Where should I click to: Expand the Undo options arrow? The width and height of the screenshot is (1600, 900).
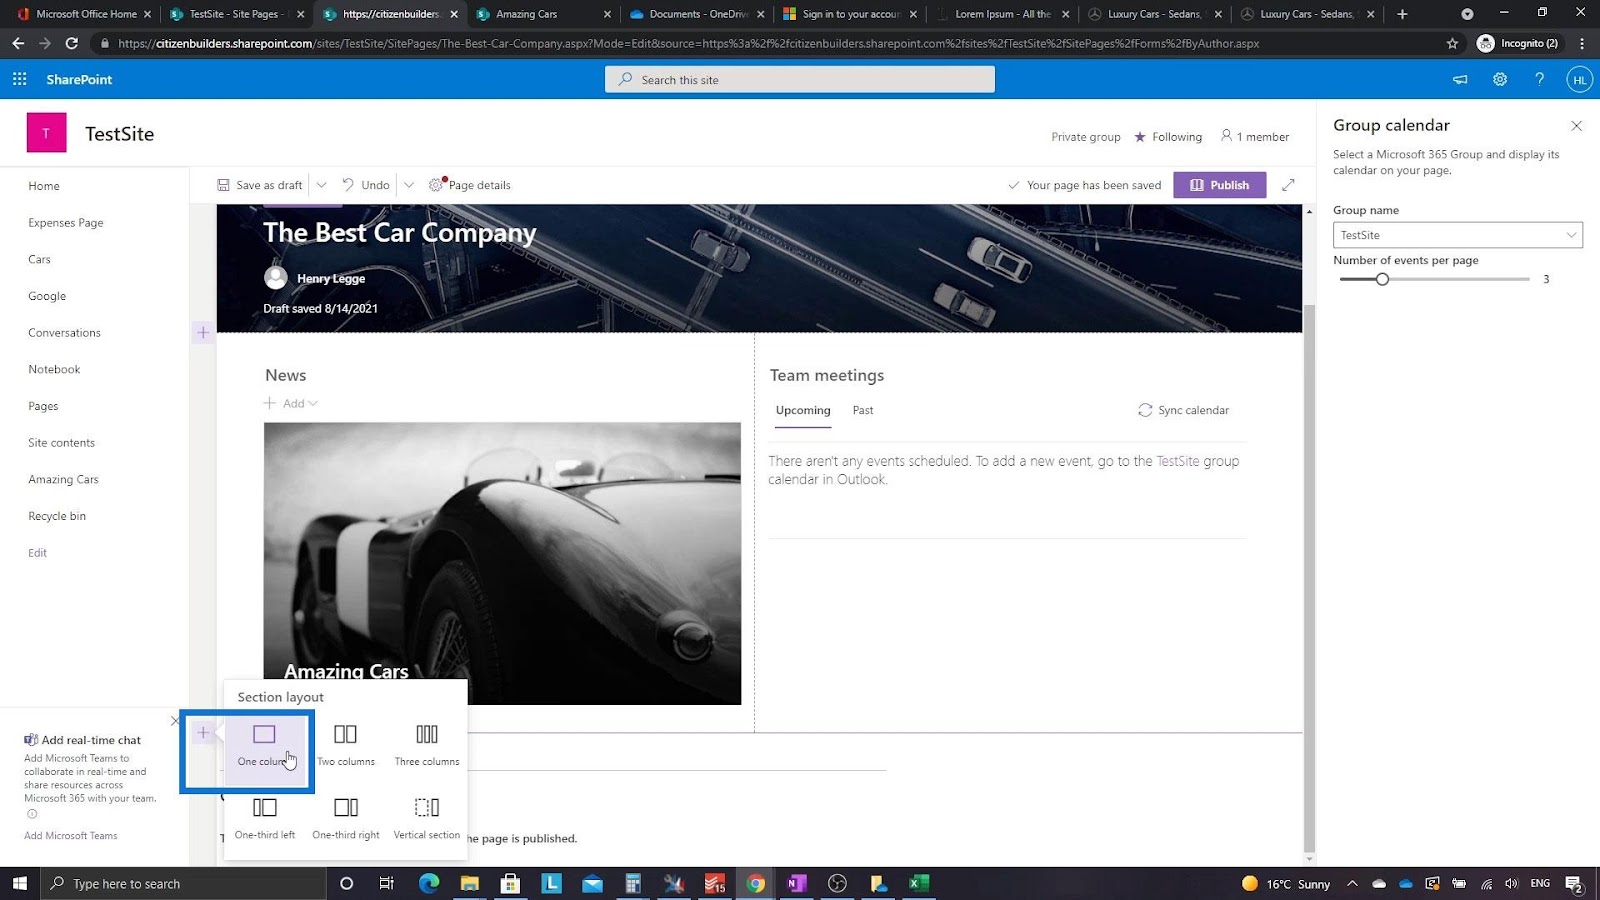408,185
